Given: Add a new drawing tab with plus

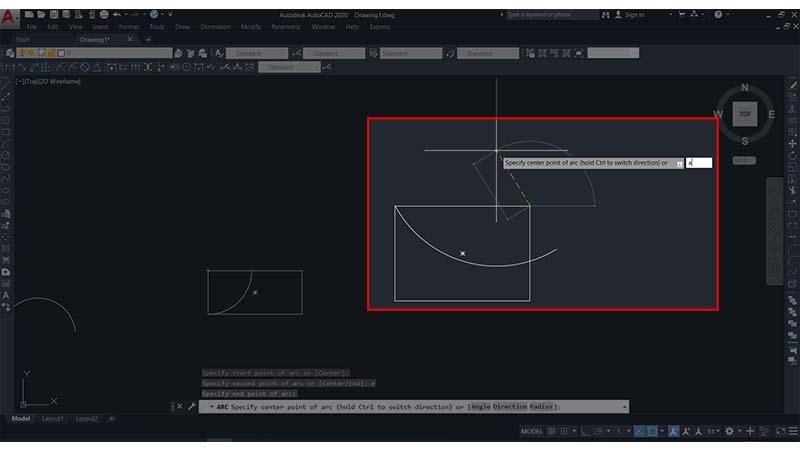Looking at the screenshot, I should pyautogui.click(x=148, y=39).
